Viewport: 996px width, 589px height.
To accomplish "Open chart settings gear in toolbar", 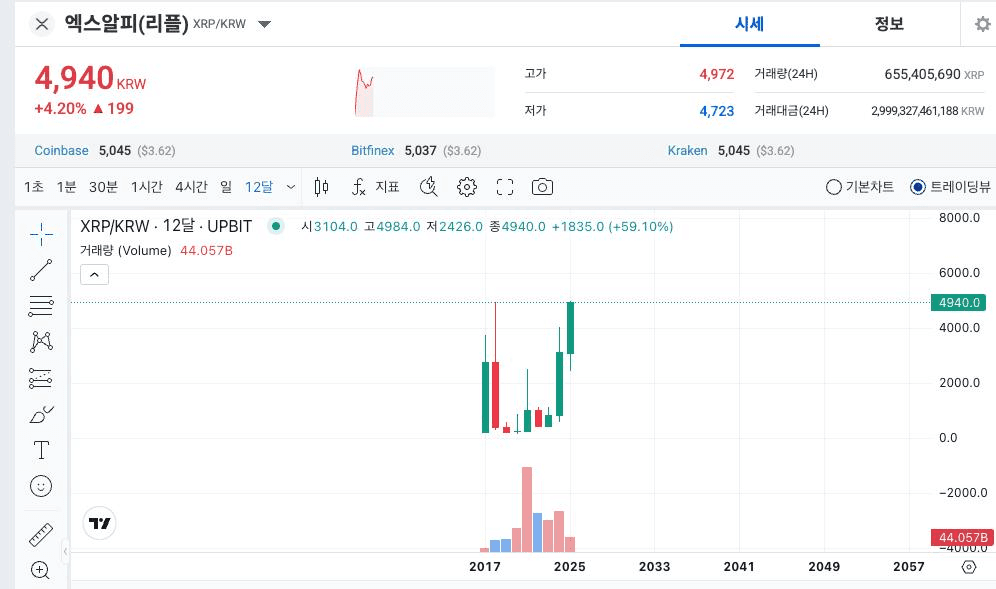I will click(467, 187).
